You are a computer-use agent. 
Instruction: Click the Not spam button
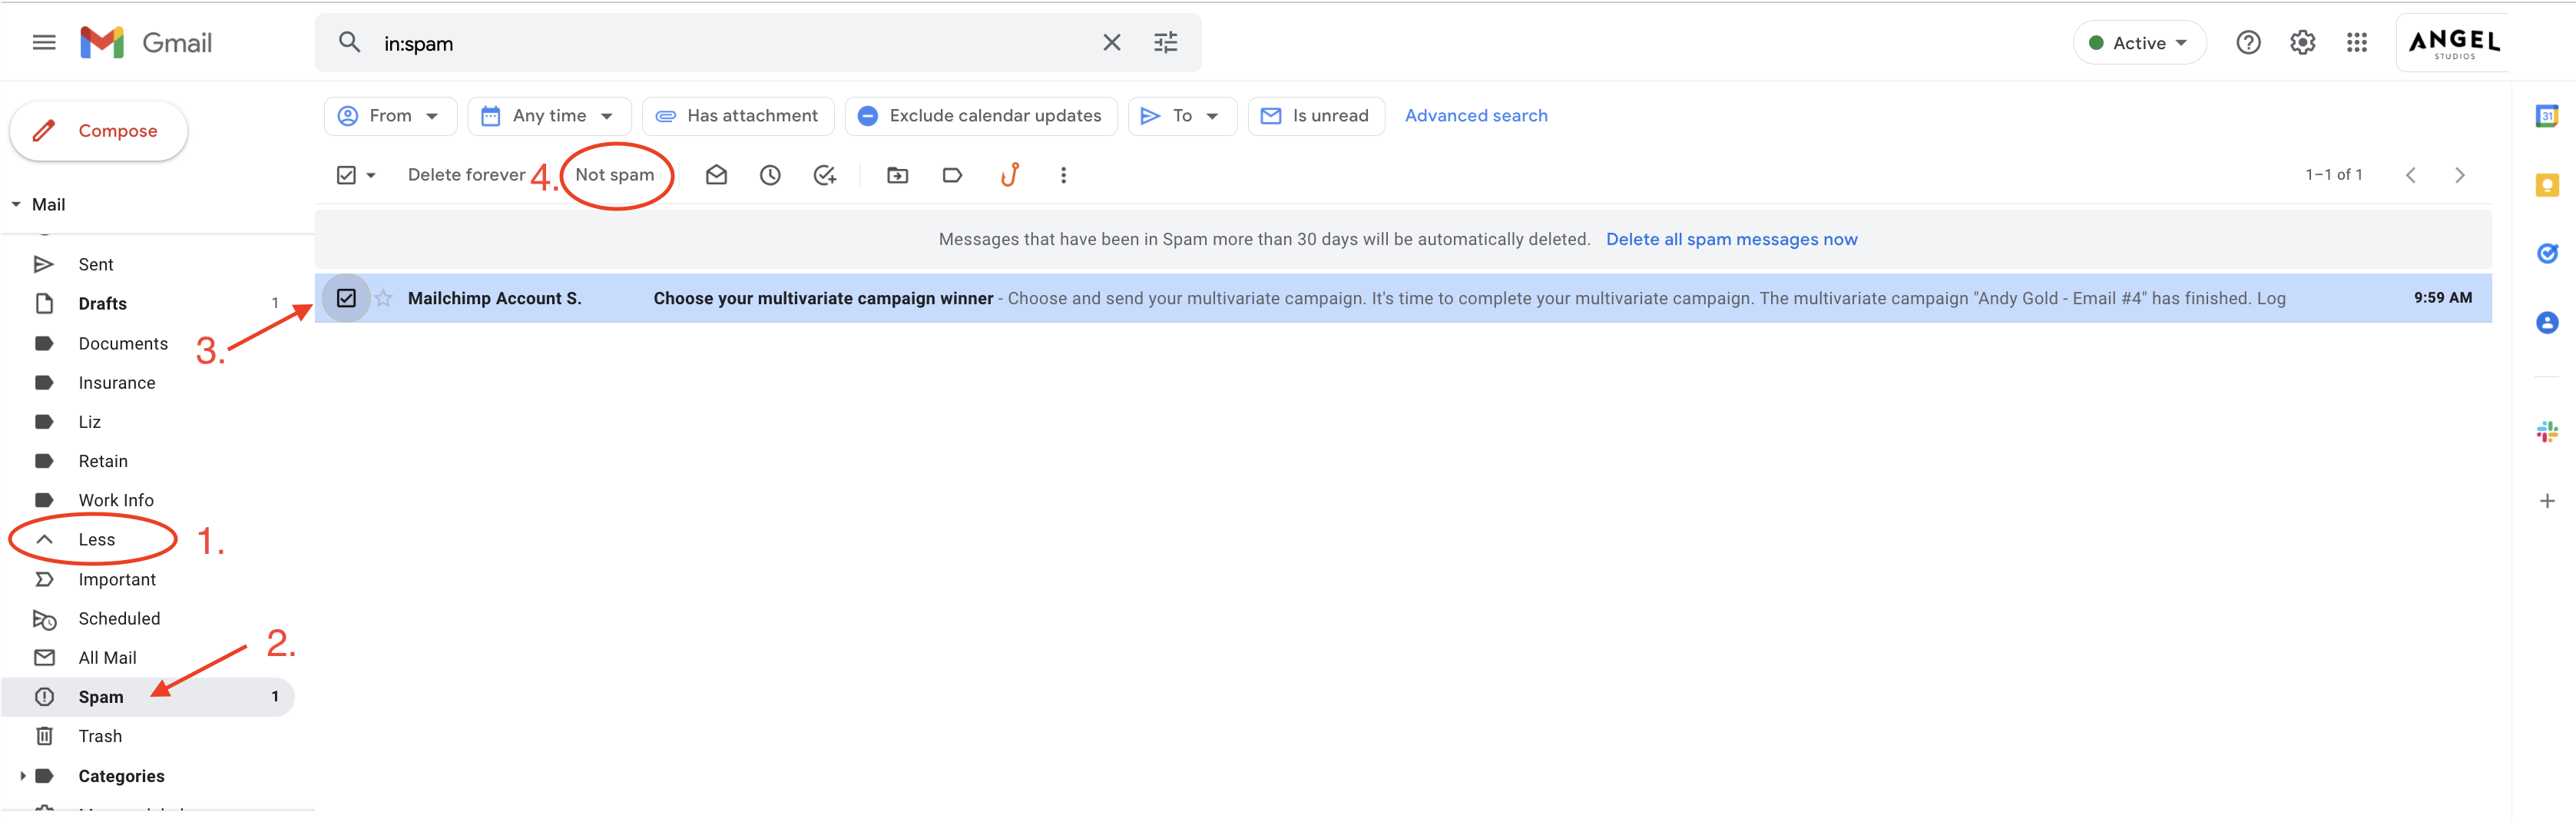(x=614, y=175)
